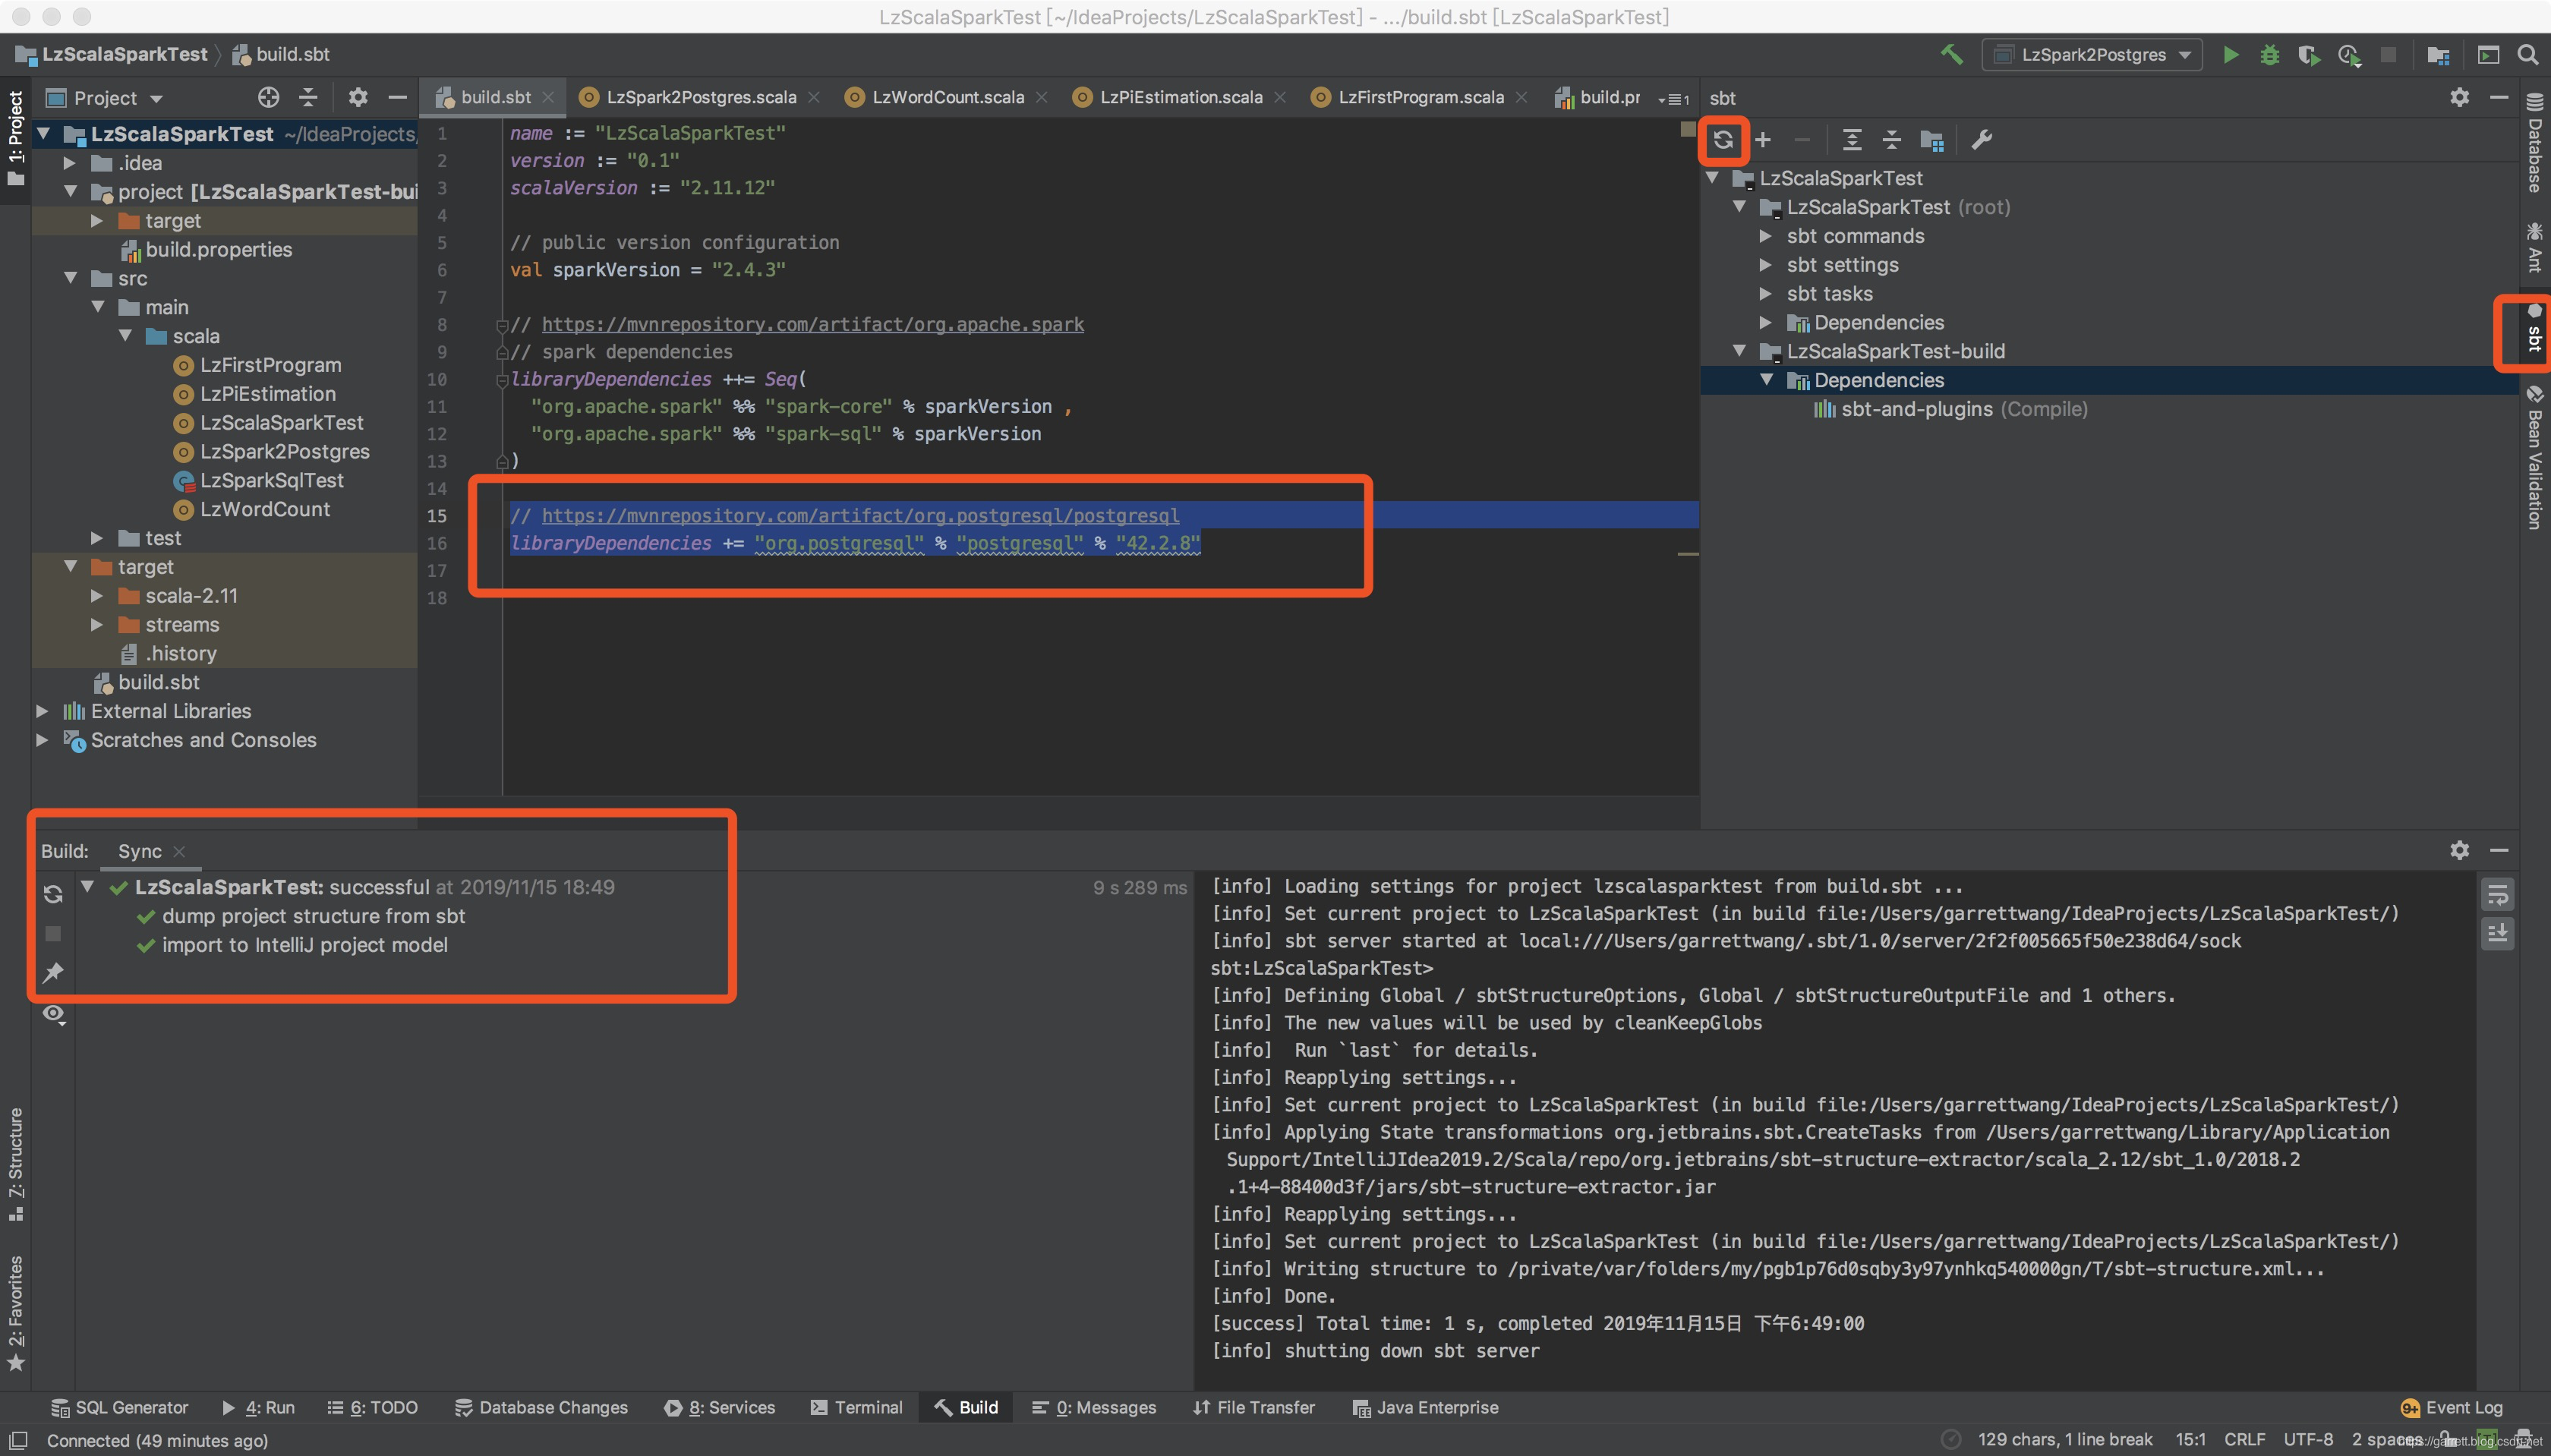The image size is (2551, 1456).
Task: Debug LzSpark2Postgres with the bug icon
Action: [x=2269, y=55]
